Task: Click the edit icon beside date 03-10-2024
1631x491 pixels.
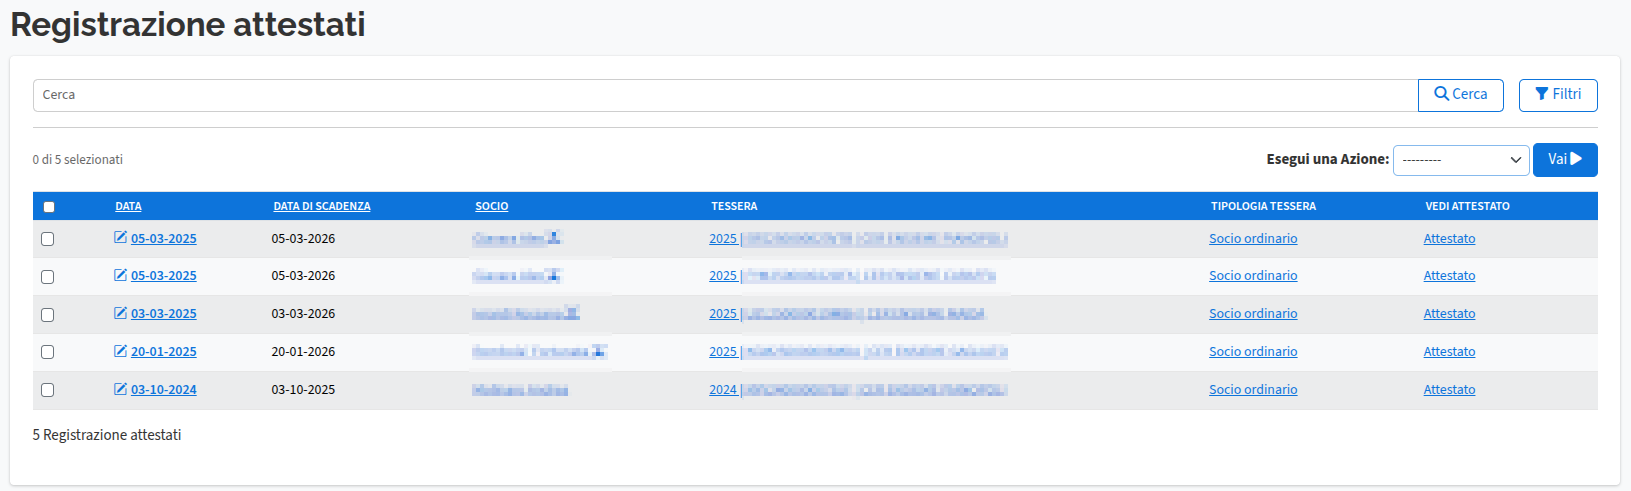Action: pyautogui.click(x=120, y=389)
